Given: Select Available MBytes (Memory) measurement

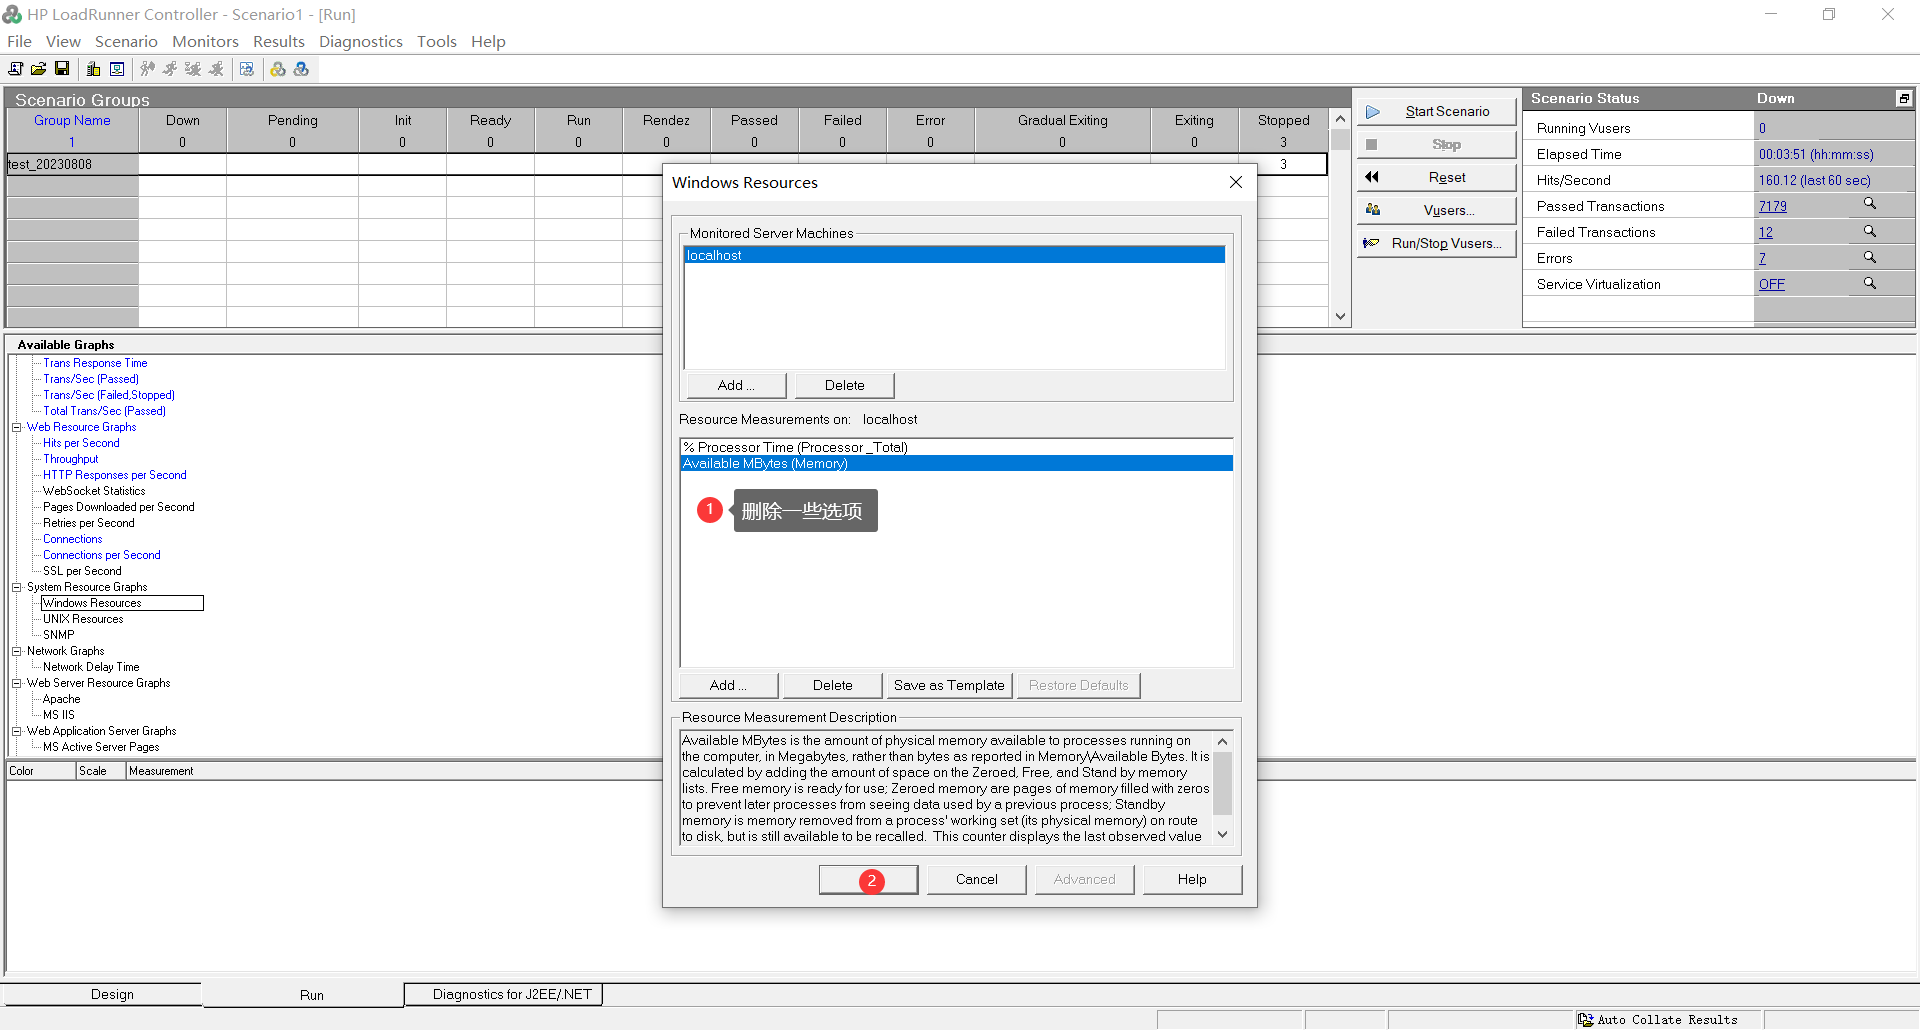Looking at the screenshot, I should tap(956, 463).
